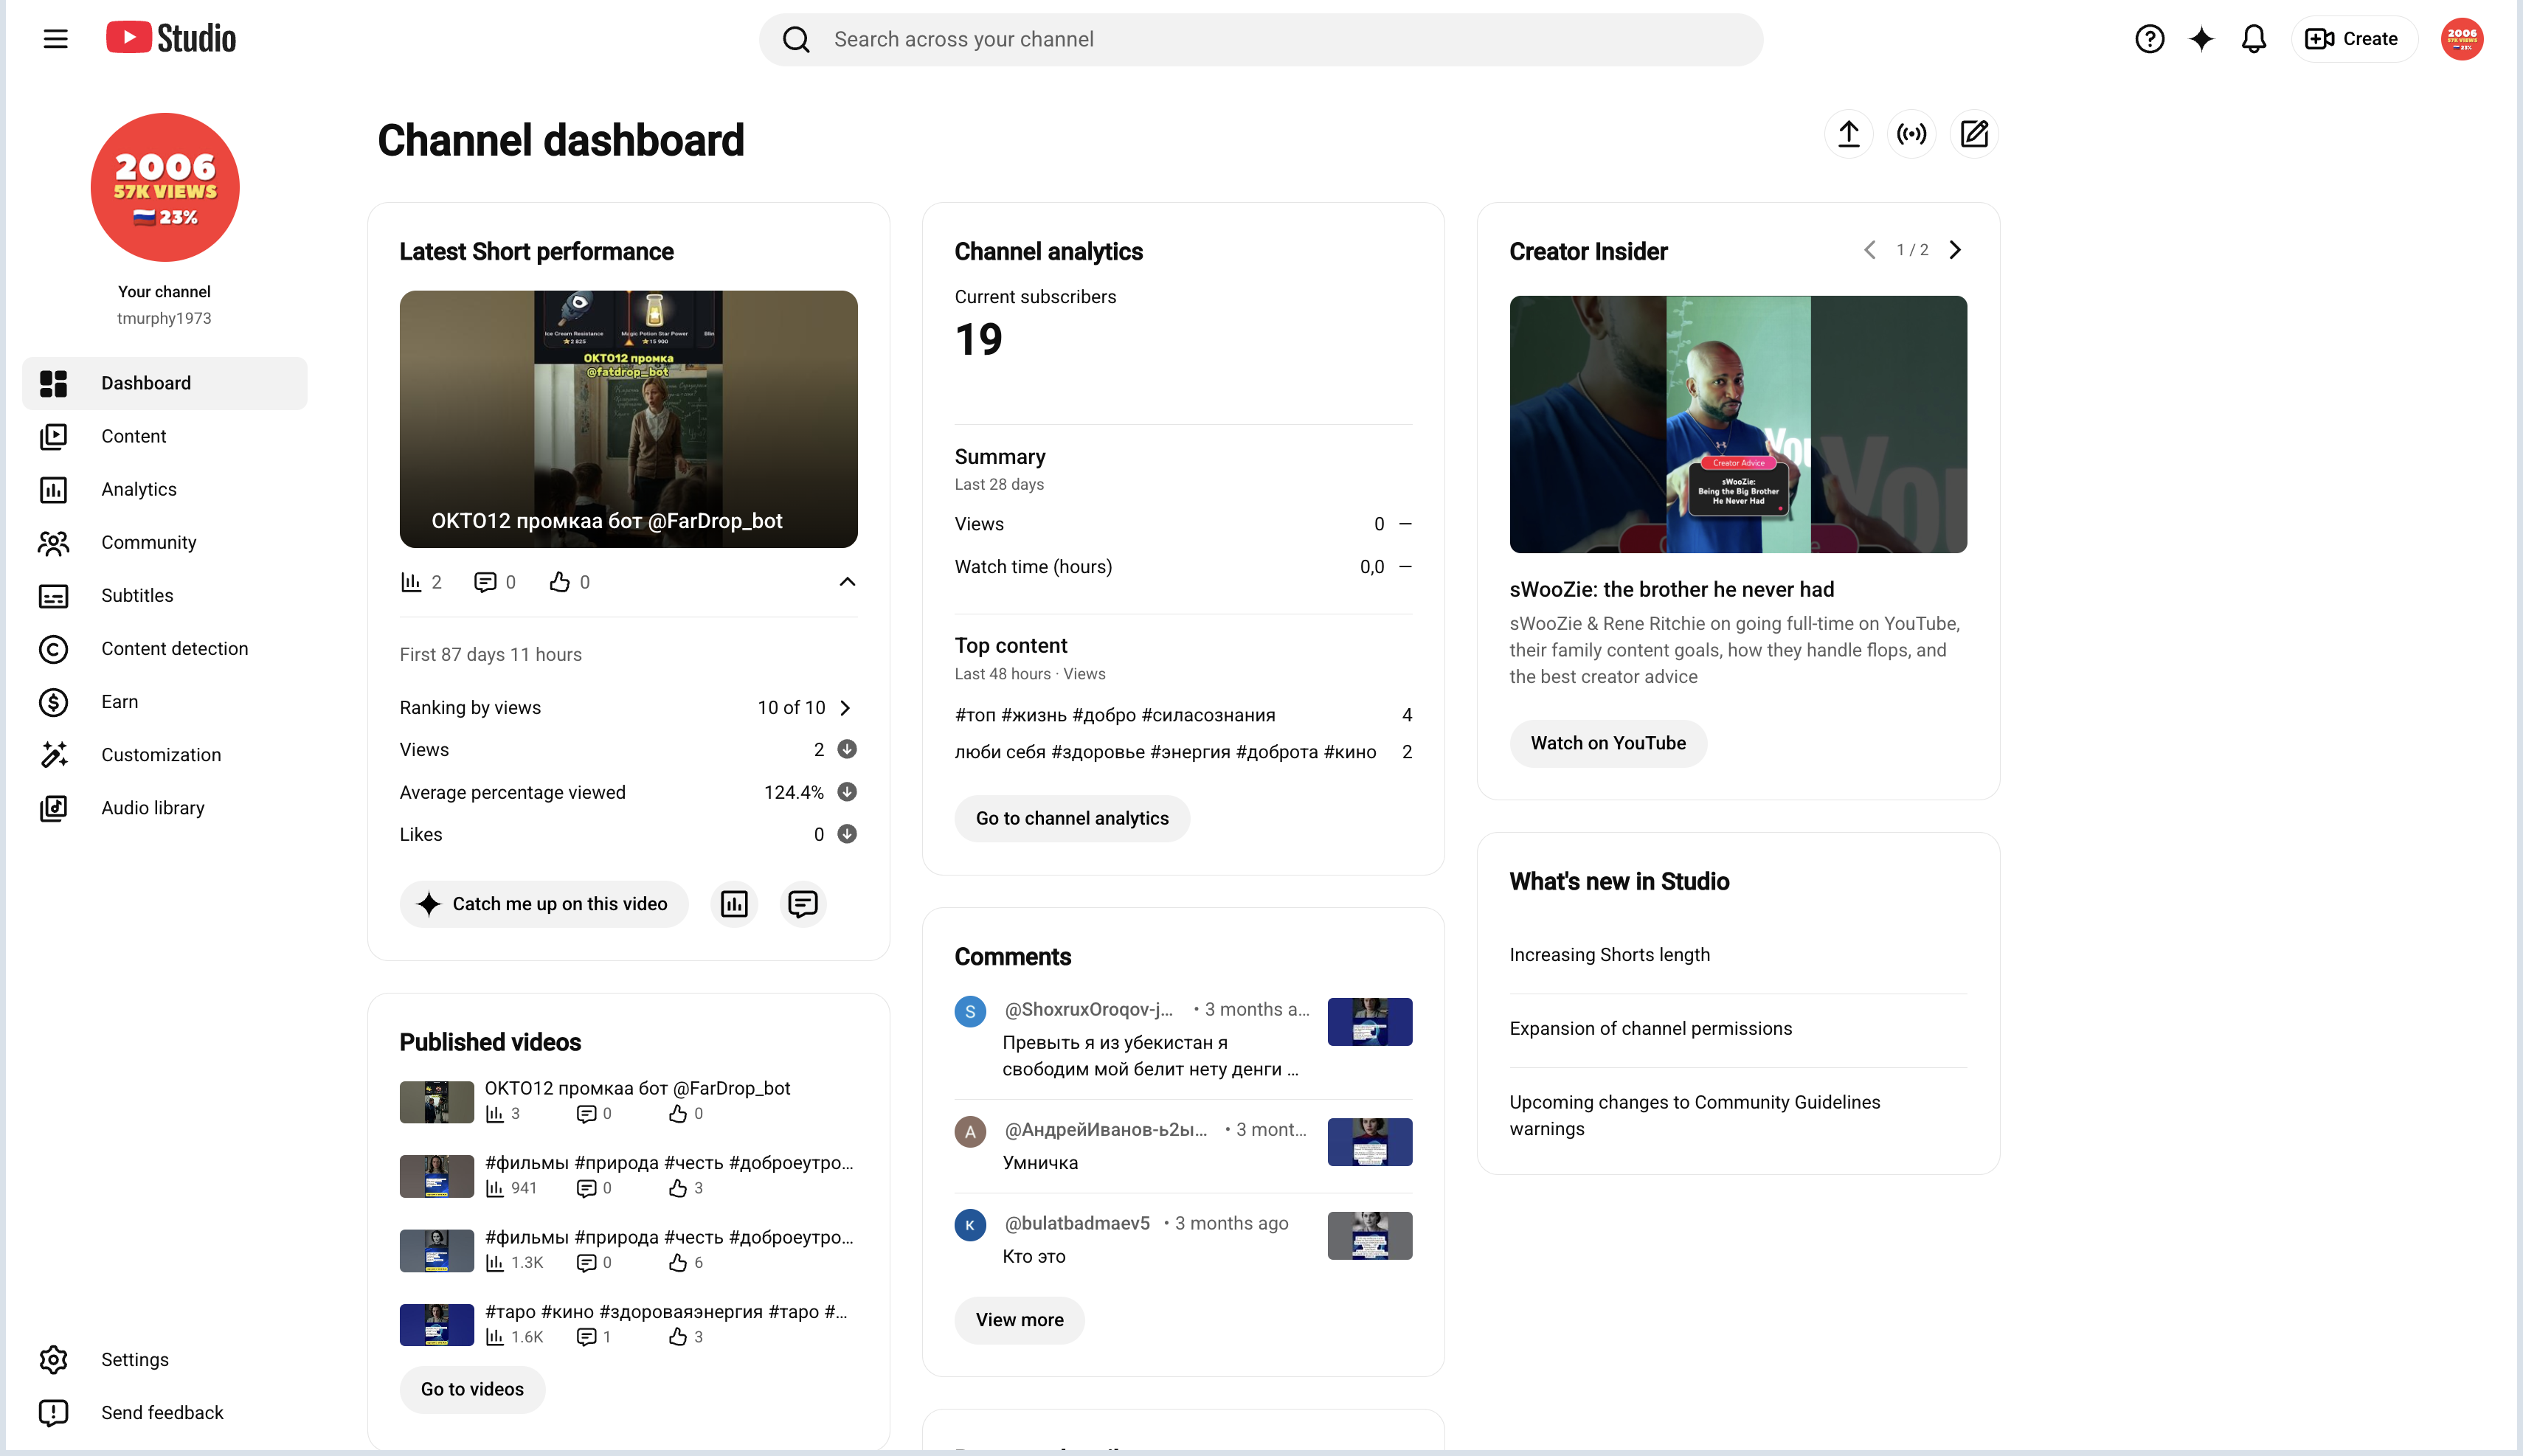Open the Dashboard sidebar item
This screenshot has width=2523, height=1456.
pyautogui.click(x=165, y=383)
